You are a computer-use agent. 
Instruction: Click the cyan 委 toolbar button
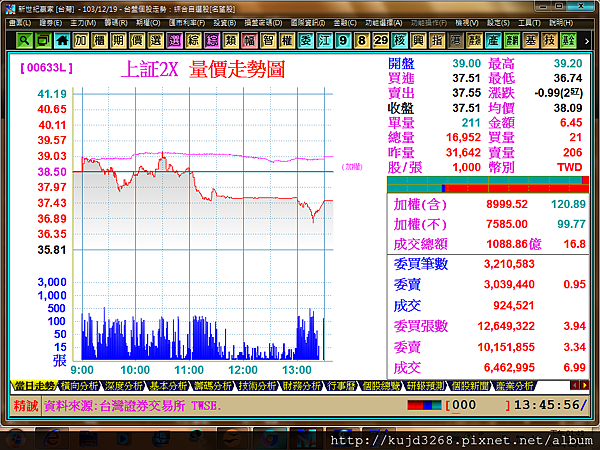pos(305,40)
